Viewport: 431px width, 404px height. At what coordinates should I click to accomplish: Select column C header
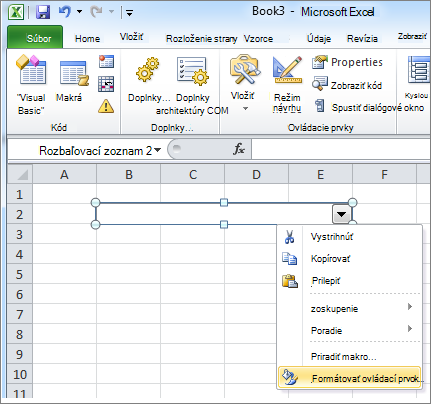(193, 174)
